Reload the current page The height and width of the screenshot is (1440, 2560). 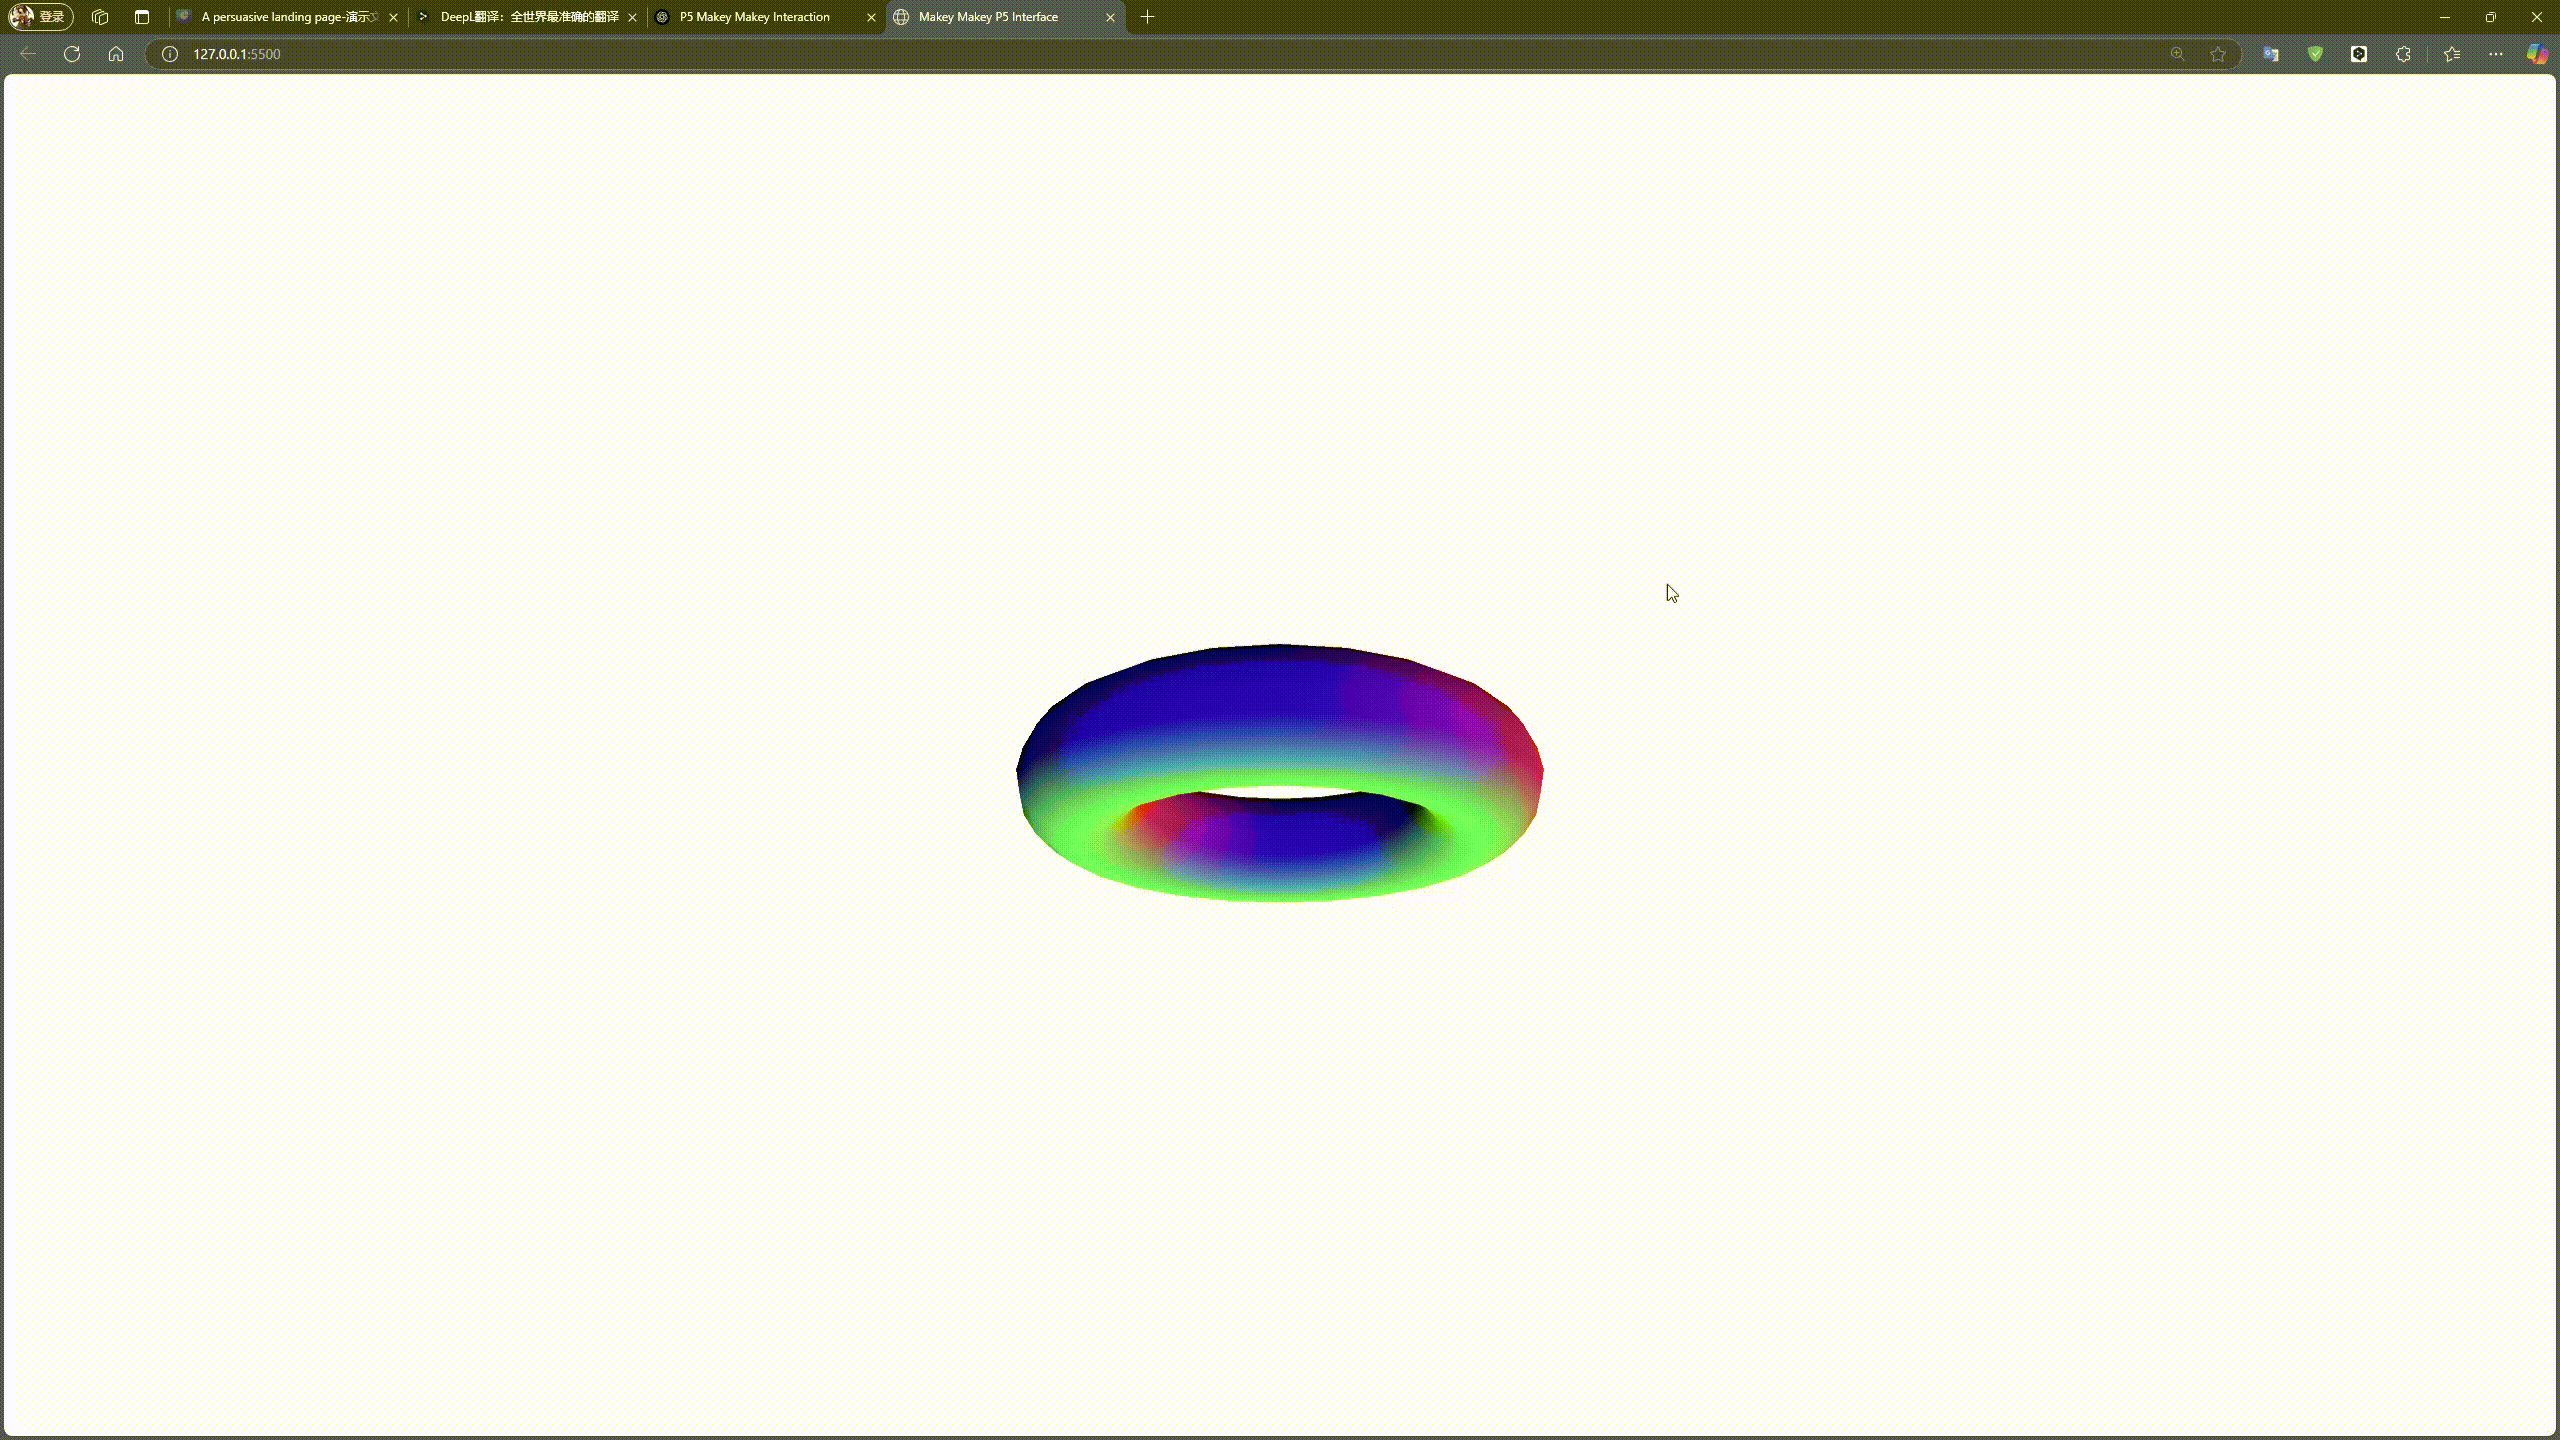click(x=71, y=54)
